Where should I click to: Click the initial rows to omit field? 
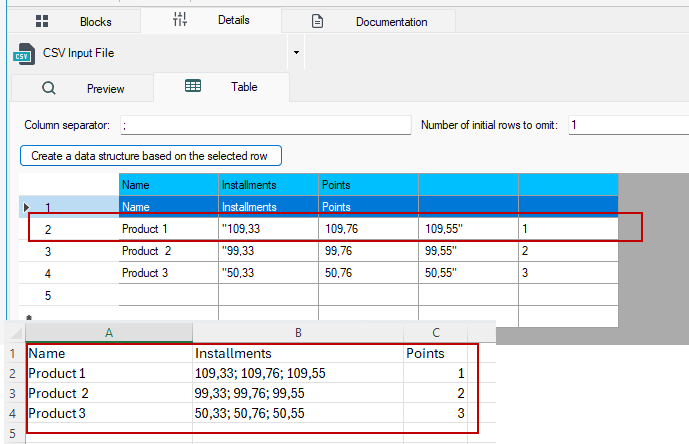628,125
